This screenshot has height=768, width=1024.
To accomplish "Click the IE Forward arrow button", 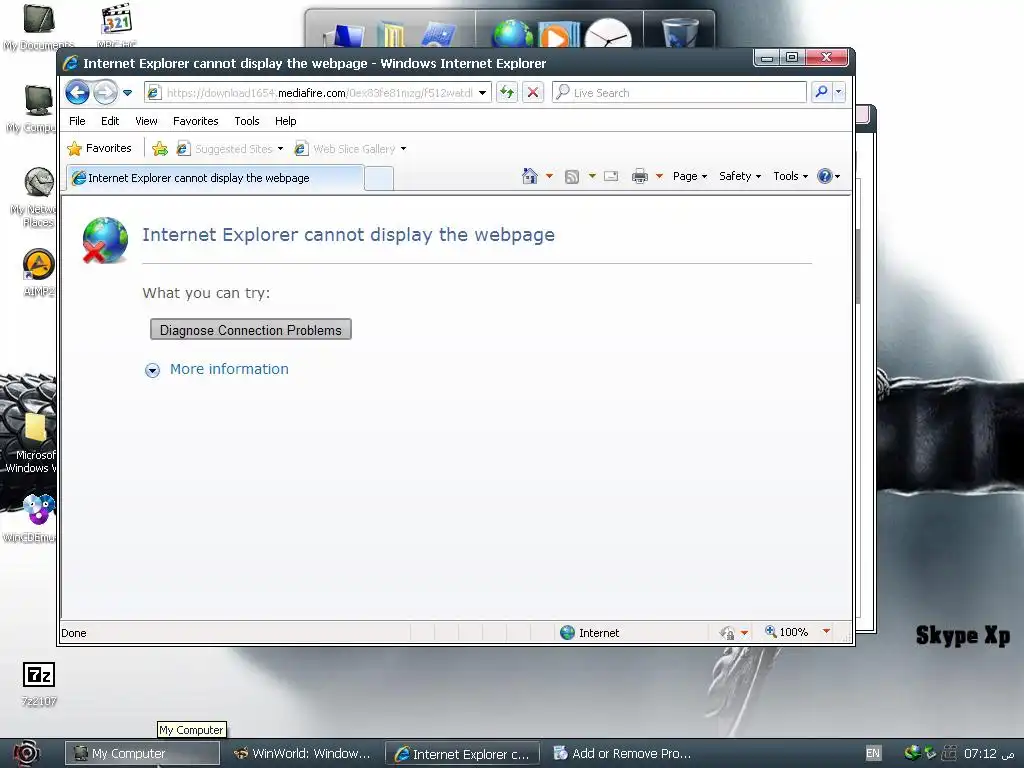I will 104,93.
